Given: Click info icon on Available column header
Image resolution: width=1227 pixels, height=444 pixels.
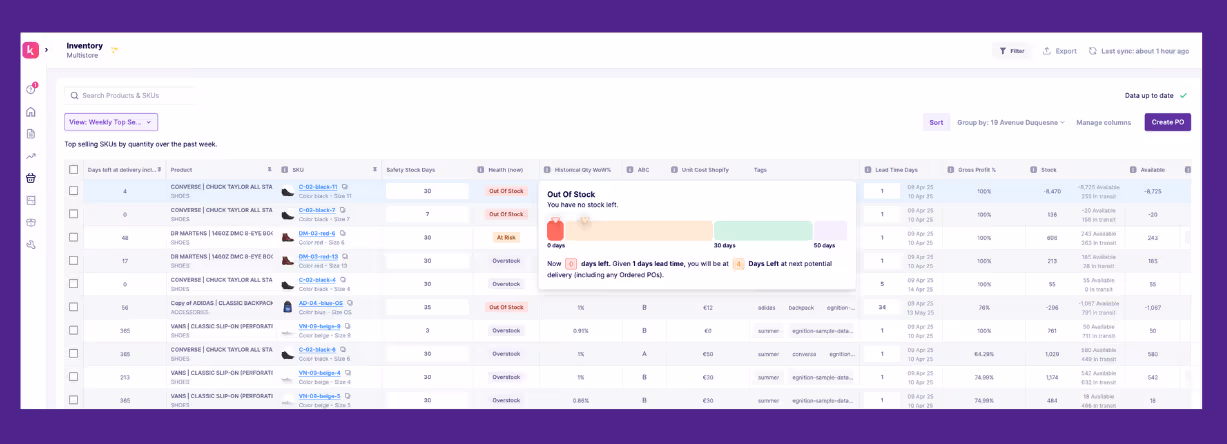Looking at the screenshot, I should click(x=1133, y=169).
